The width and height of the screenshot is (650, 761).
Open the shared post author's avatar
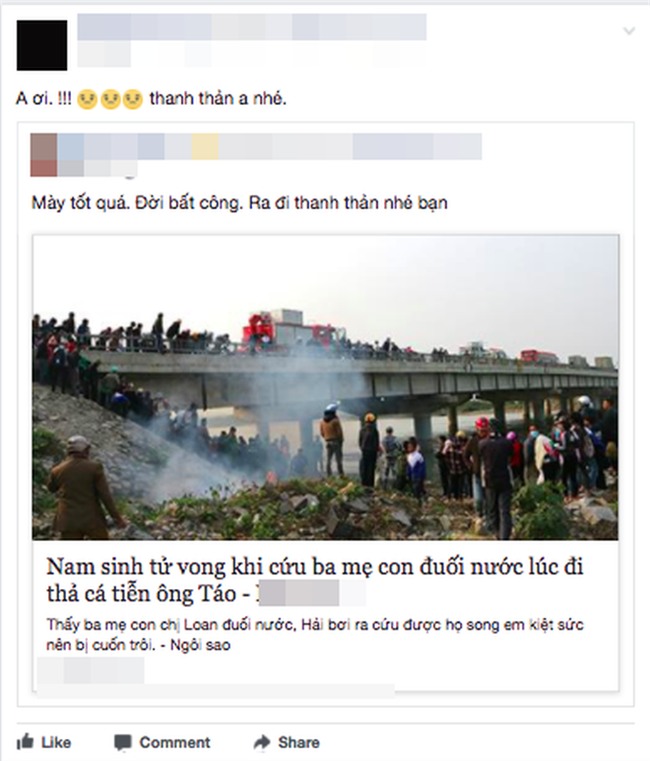pyautogui.click(x=44, y=154)
